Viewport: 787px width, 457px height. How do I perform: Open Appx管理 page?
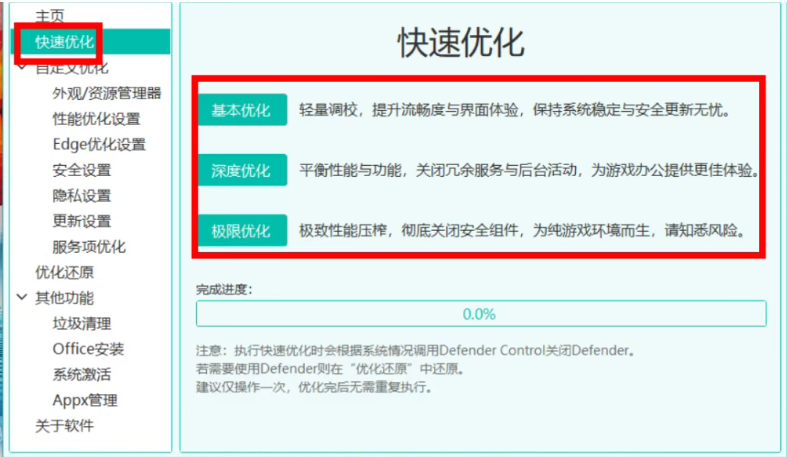[x=85, y=400]
